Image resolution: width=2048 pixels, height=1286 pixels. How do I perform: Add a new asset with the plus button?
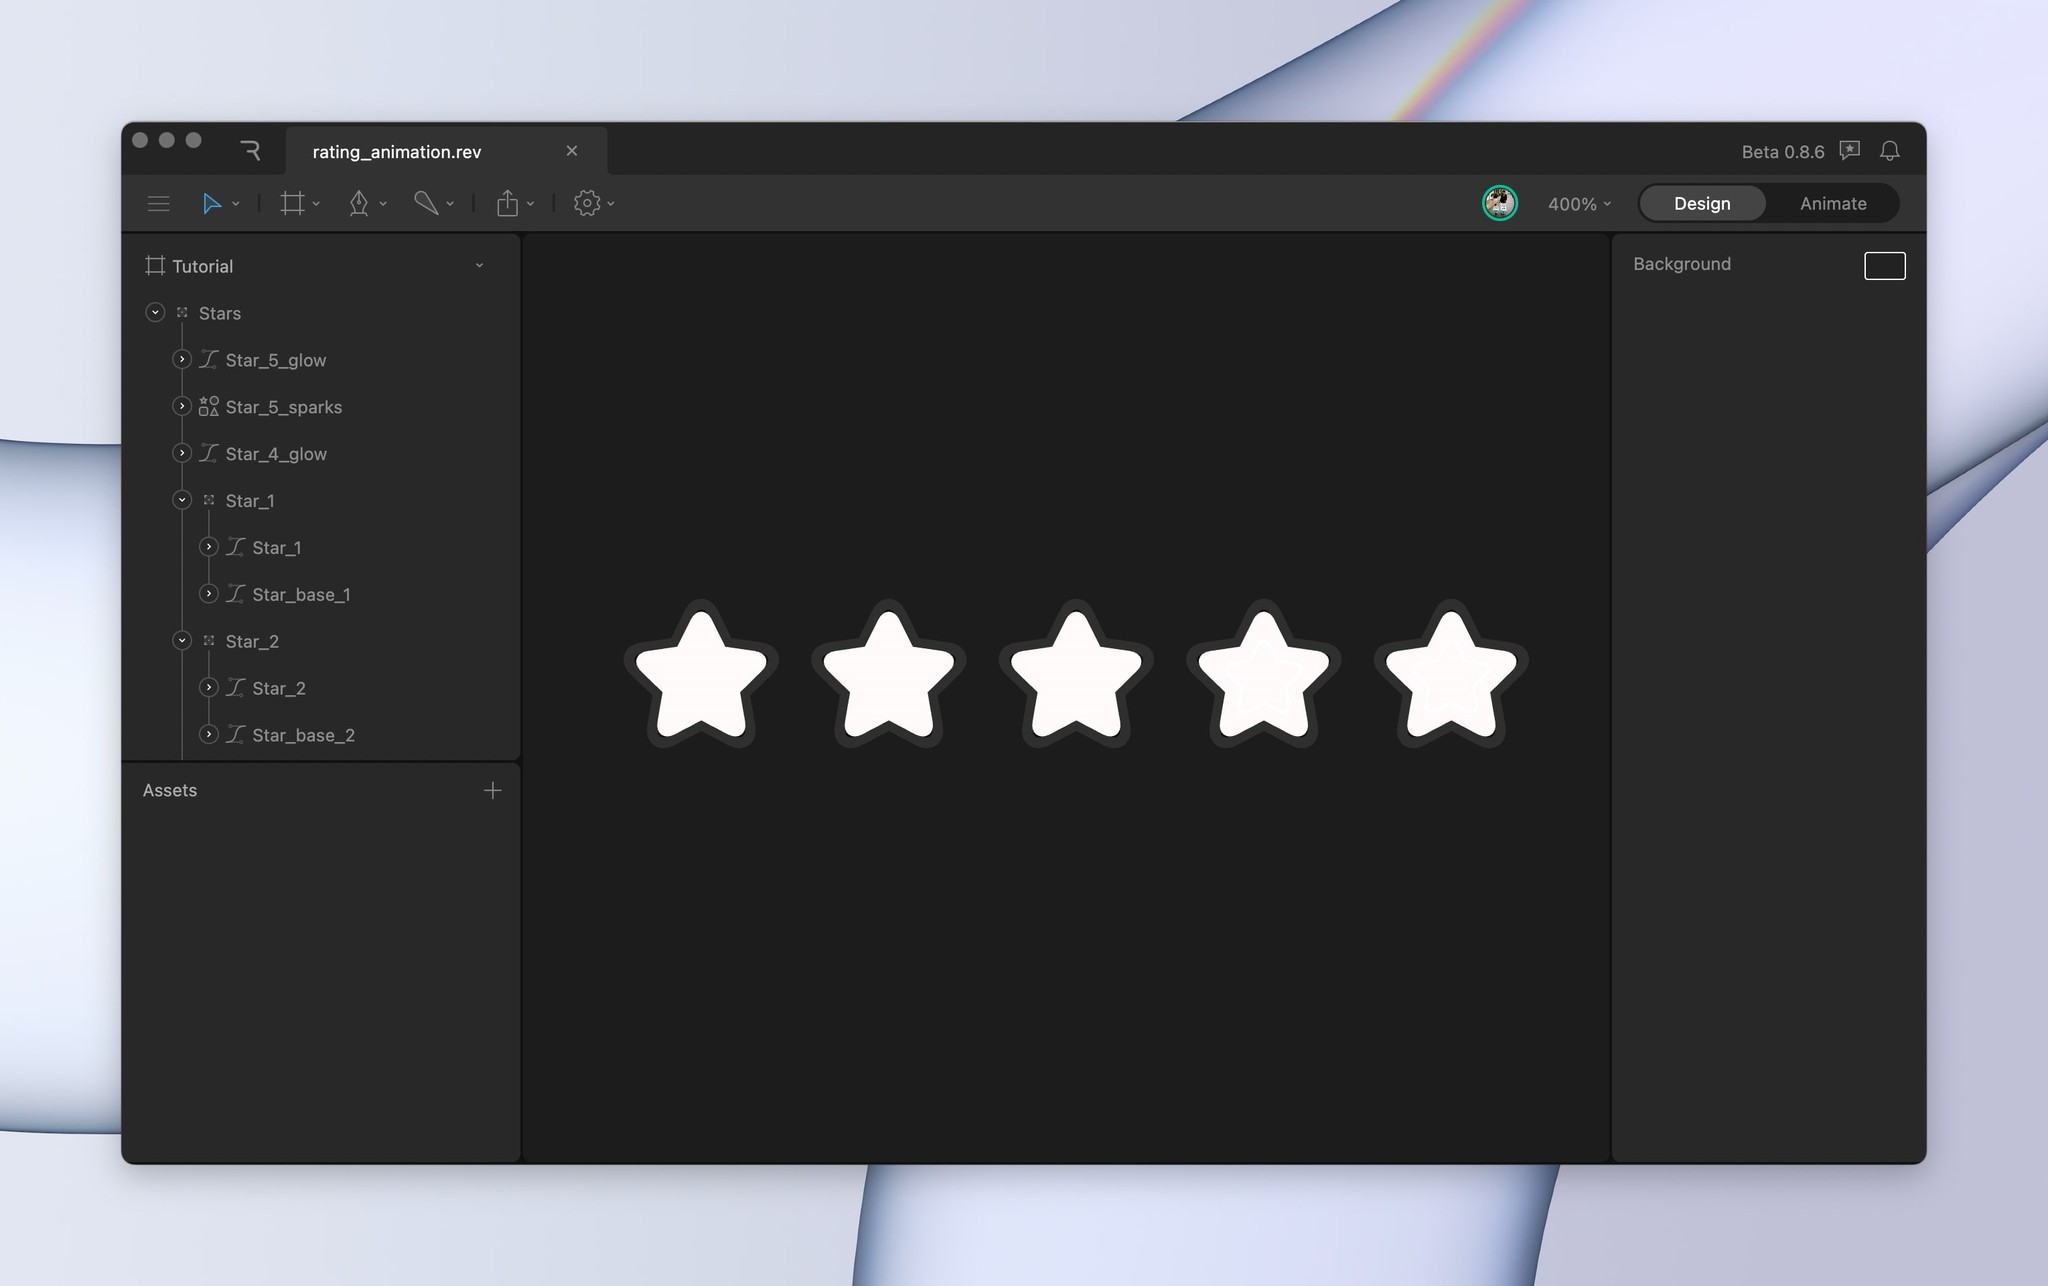coord(492,790)
